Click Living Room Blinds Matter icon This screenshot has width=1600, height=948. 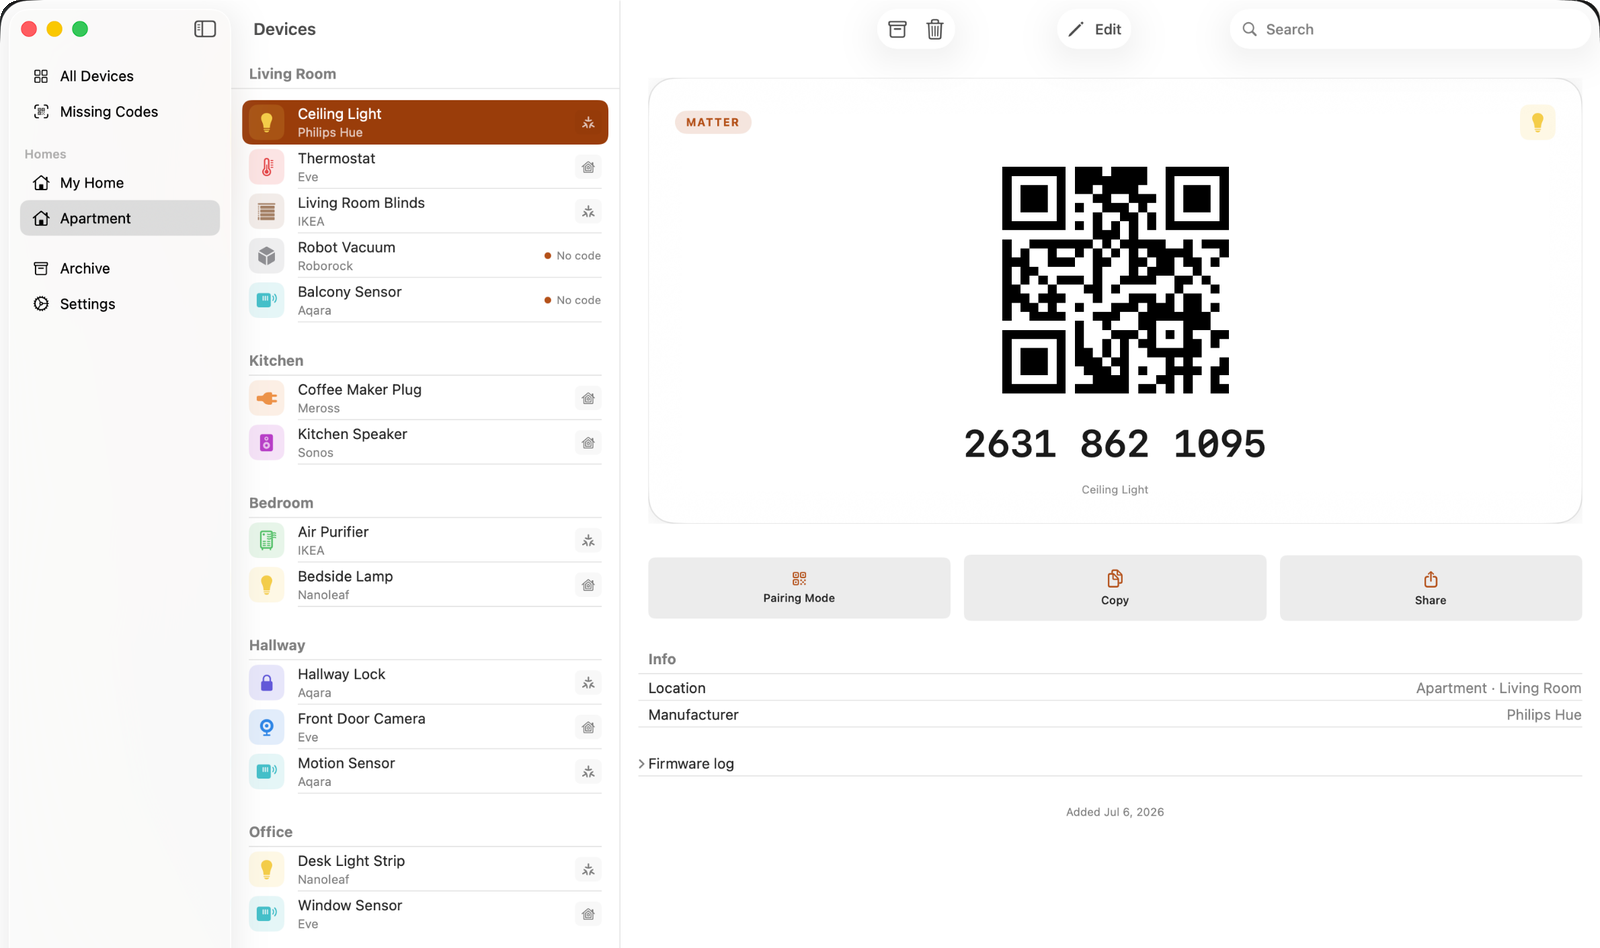(588, 212)
